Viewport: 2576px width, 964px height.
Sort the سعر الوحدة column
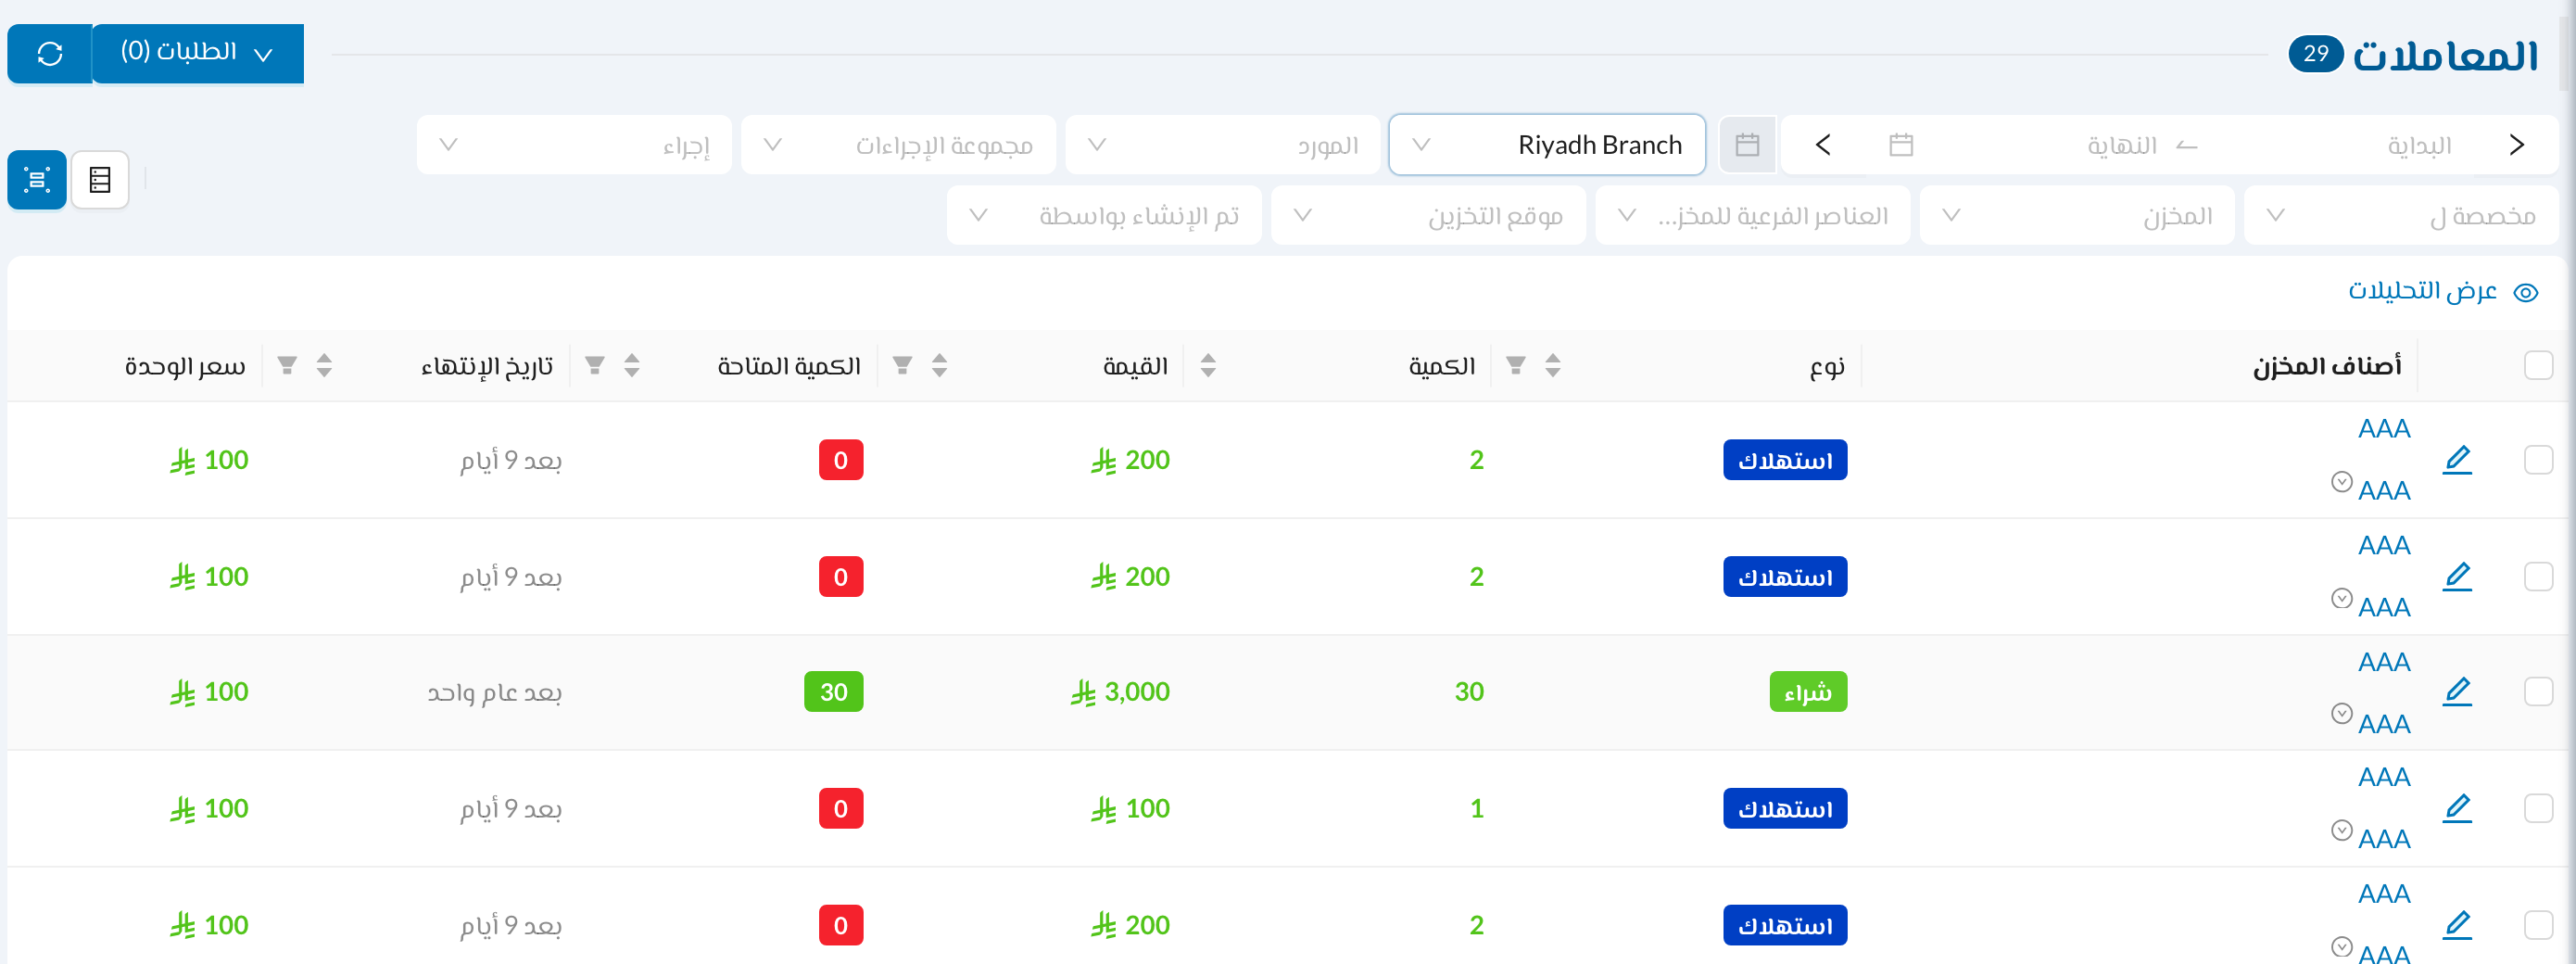tap(324, 365)
